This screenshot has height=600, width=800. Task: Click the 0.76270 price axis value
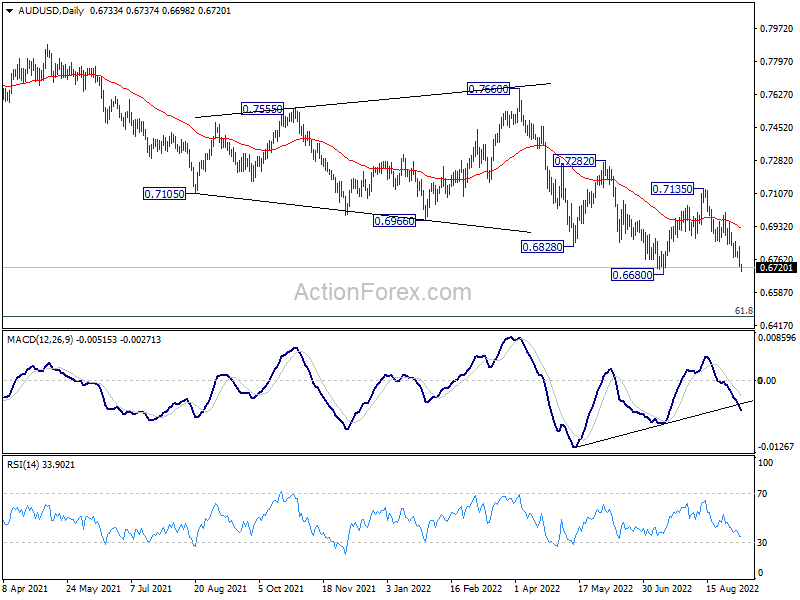(776, 94)
